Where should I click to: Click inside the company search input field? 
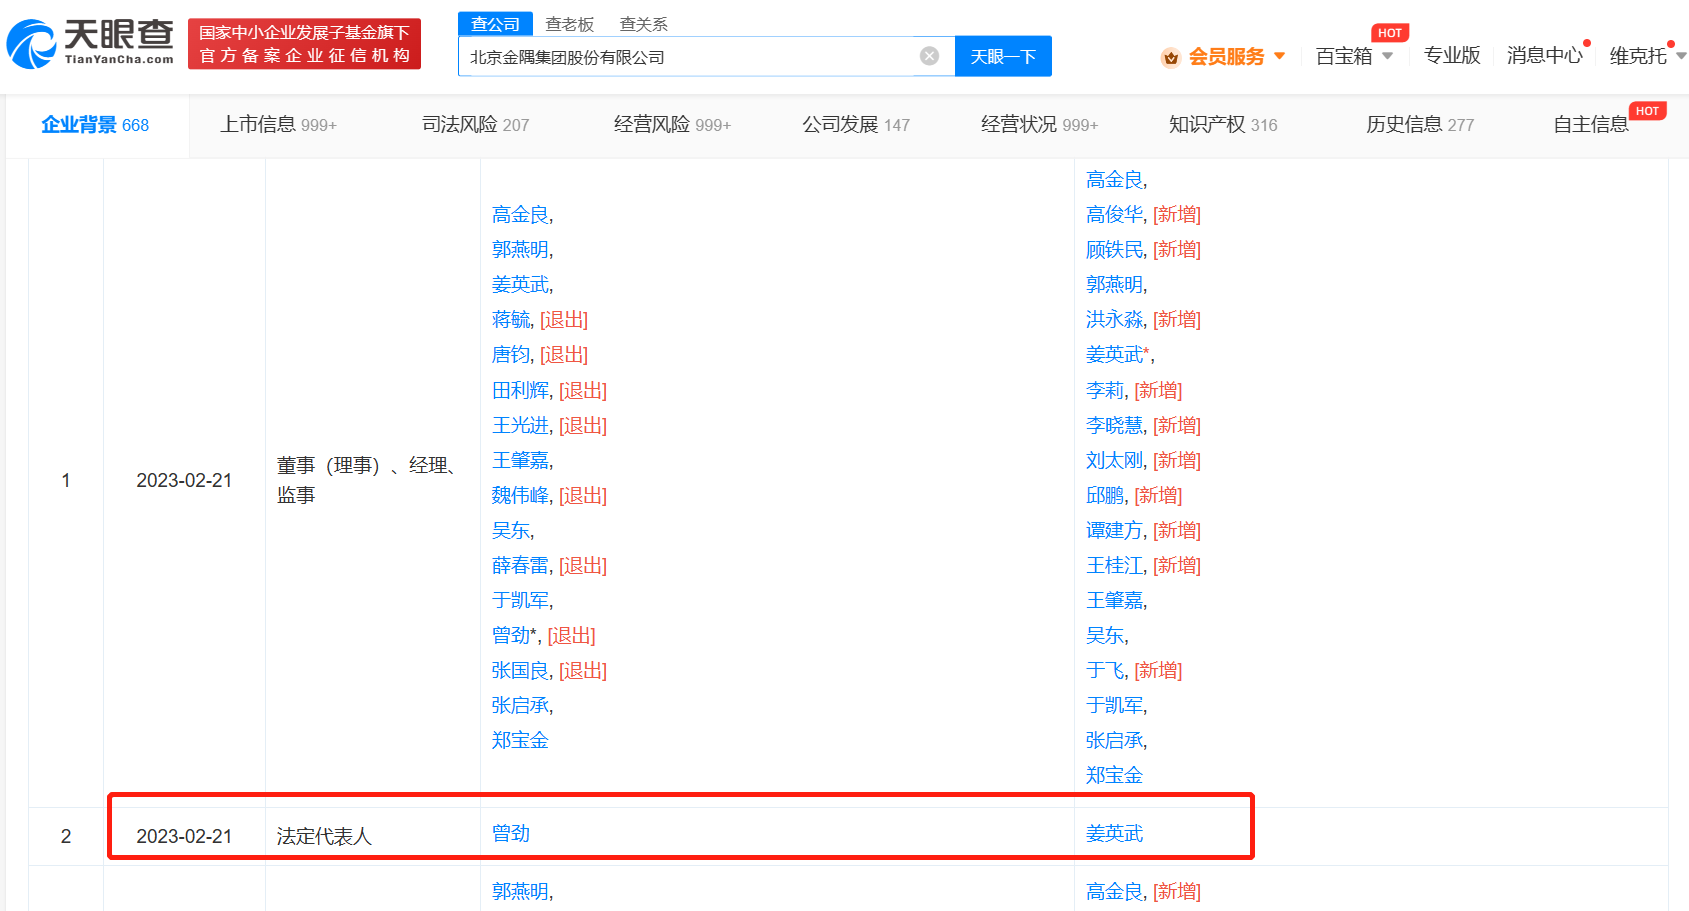click(x=700, y=56)
